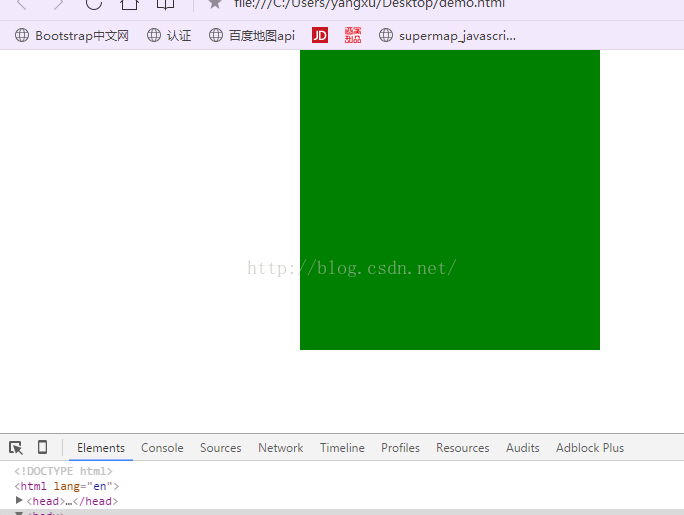The height and width of the screenshot is (515, 684).
Task: Click the browser forward arrow
Action: point(58,4)
